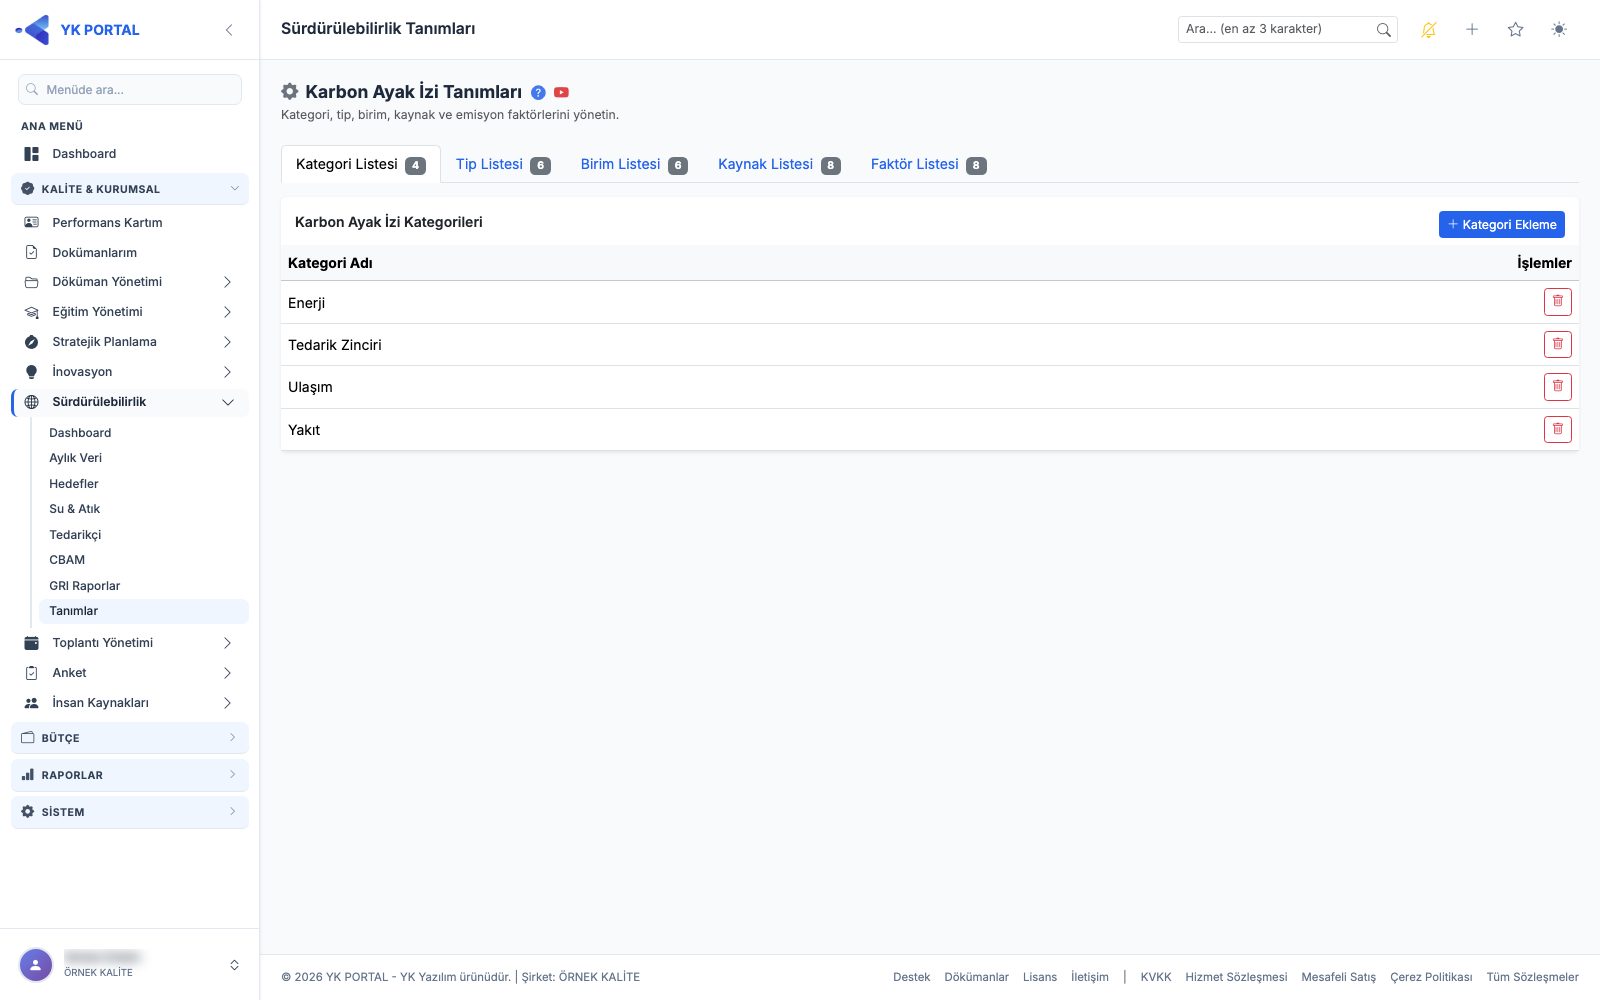Expand Döküman Yönetimi submenu
Image resolution: width=1600 pixels, height=1000 pixels.
130,282
